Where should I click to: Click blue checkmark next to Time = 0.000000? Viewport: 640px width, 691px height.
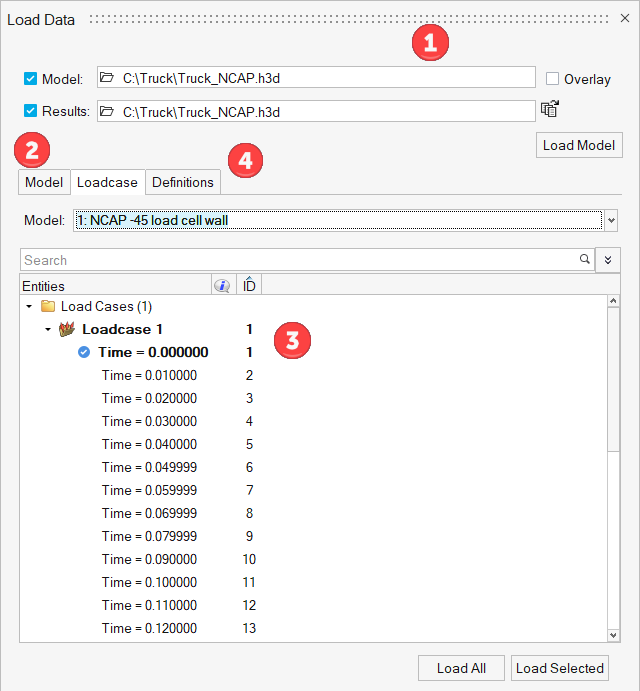[84, 352]
